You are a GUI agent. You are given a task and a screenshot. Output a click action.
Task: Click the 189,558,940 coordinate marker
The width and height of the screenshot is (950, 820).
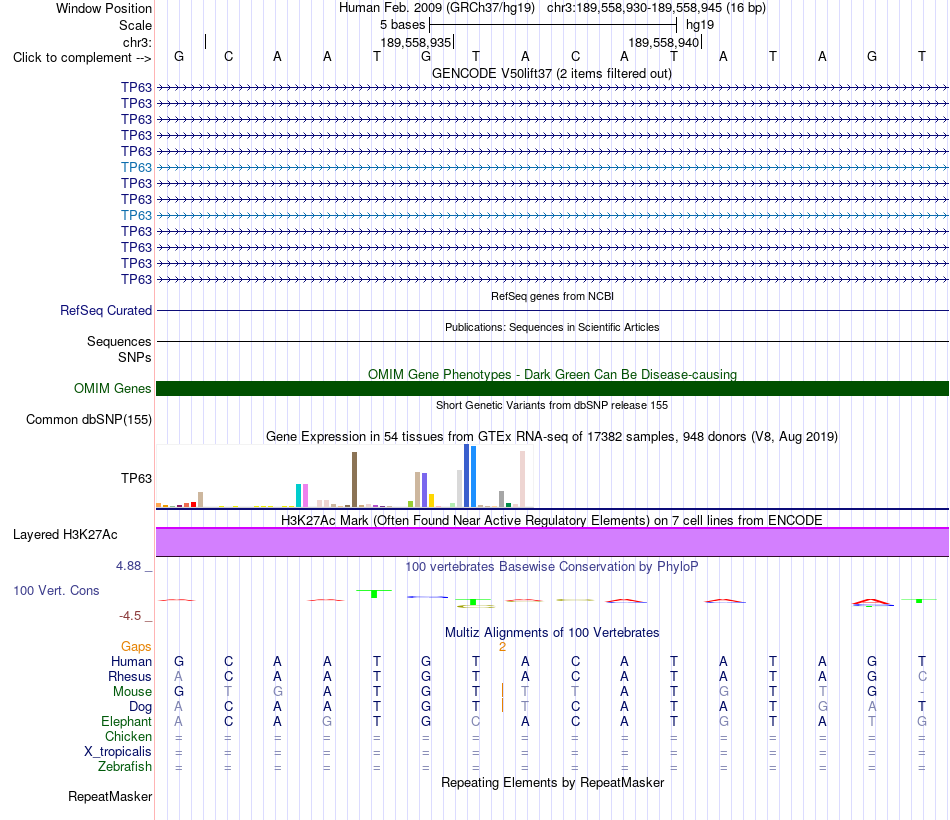click(x=664, y=42)
